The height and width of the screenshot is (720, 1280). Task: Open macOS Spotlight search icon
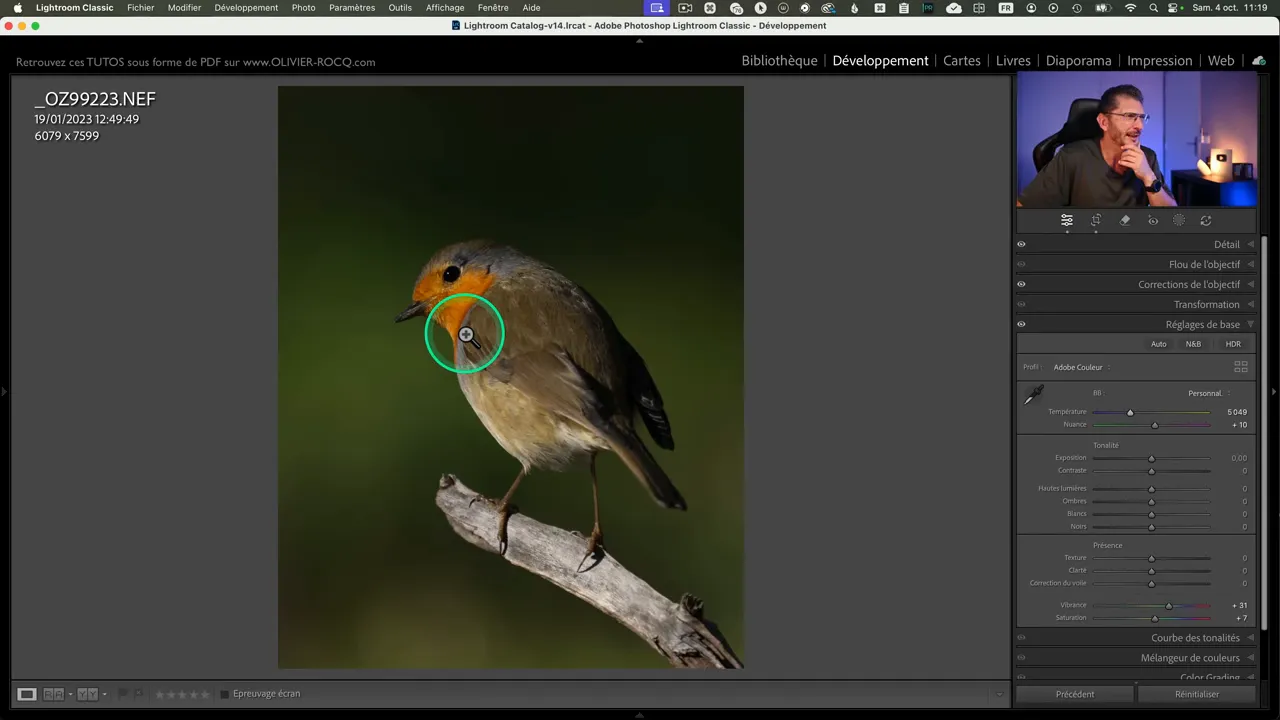1153,8
